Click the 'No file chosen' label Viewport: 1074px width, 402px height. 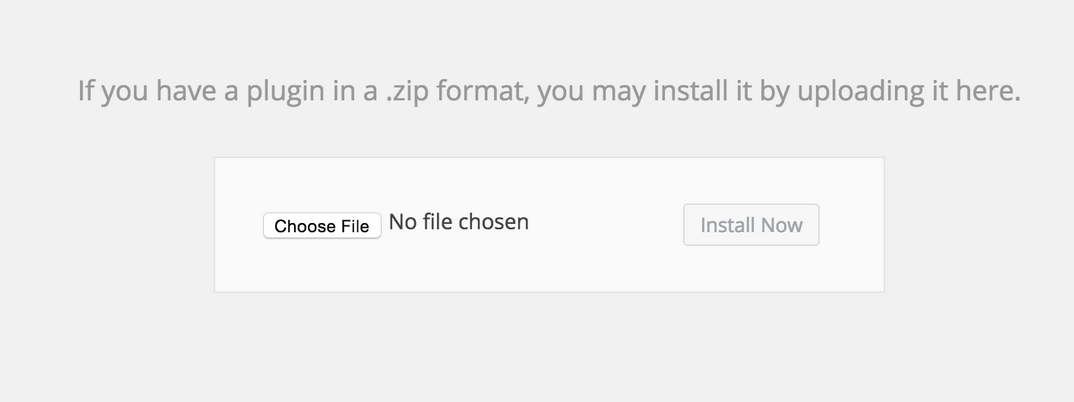459,222
